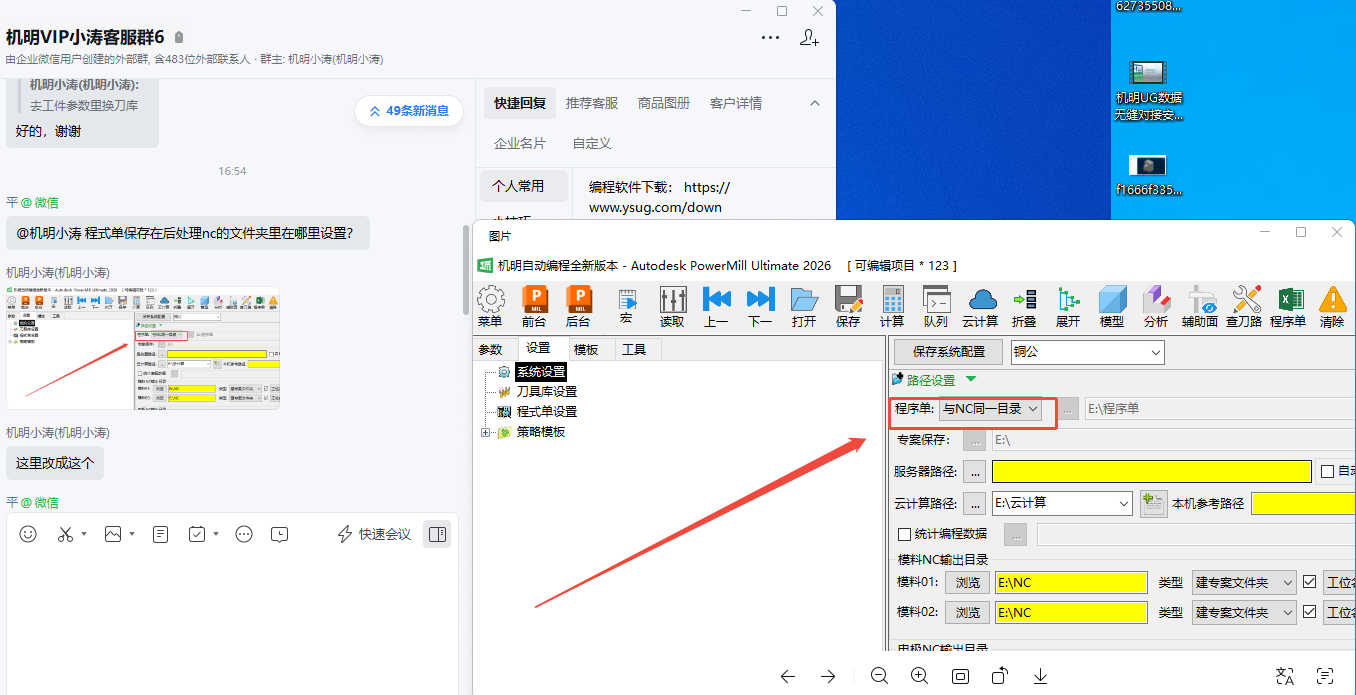Open the 商品图册 tab
The height and width of the screenshot is (695, 1356).
pyautogui.click(x=664, y=103)
